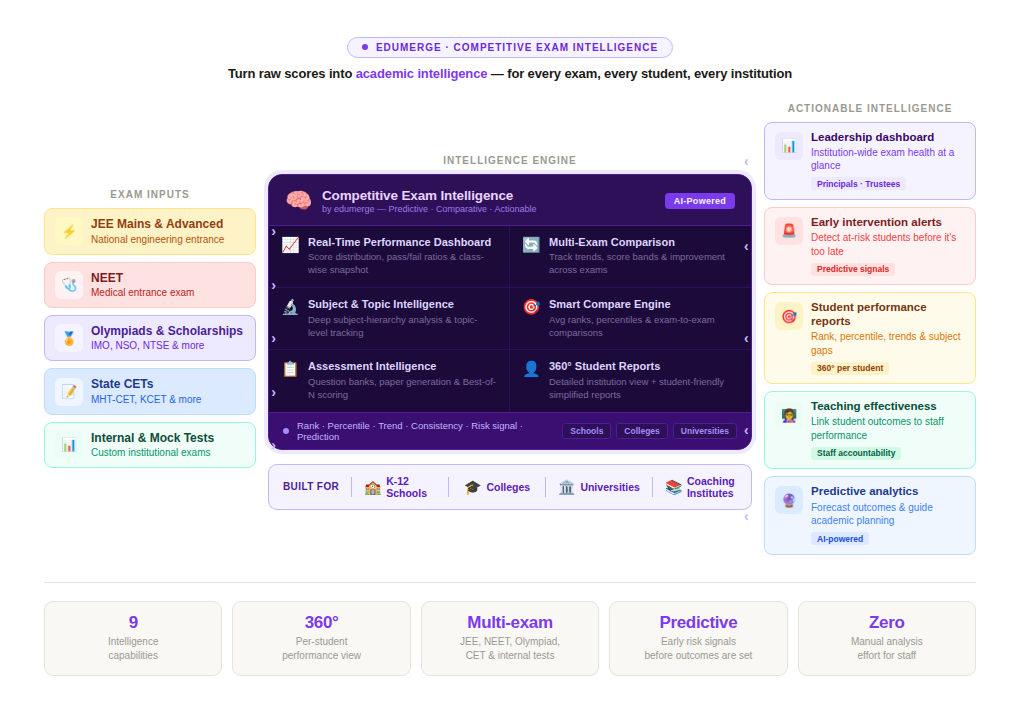Viewport: 1020px width, 716px height.
Task: Click the Staff accountability tag
Action: click(855, 453)
